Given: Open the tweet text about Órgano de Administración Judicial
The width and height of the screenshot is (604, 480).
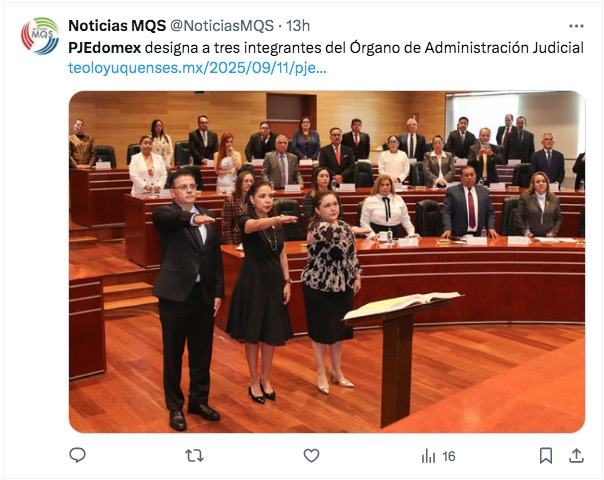Looking at the screenshot, I should point(326,48).
